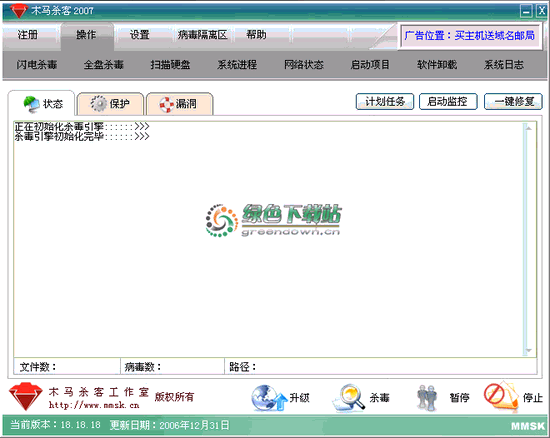Switch to the 状态 tab
This screenshot has height=438, width=550.
coord(42,104)
